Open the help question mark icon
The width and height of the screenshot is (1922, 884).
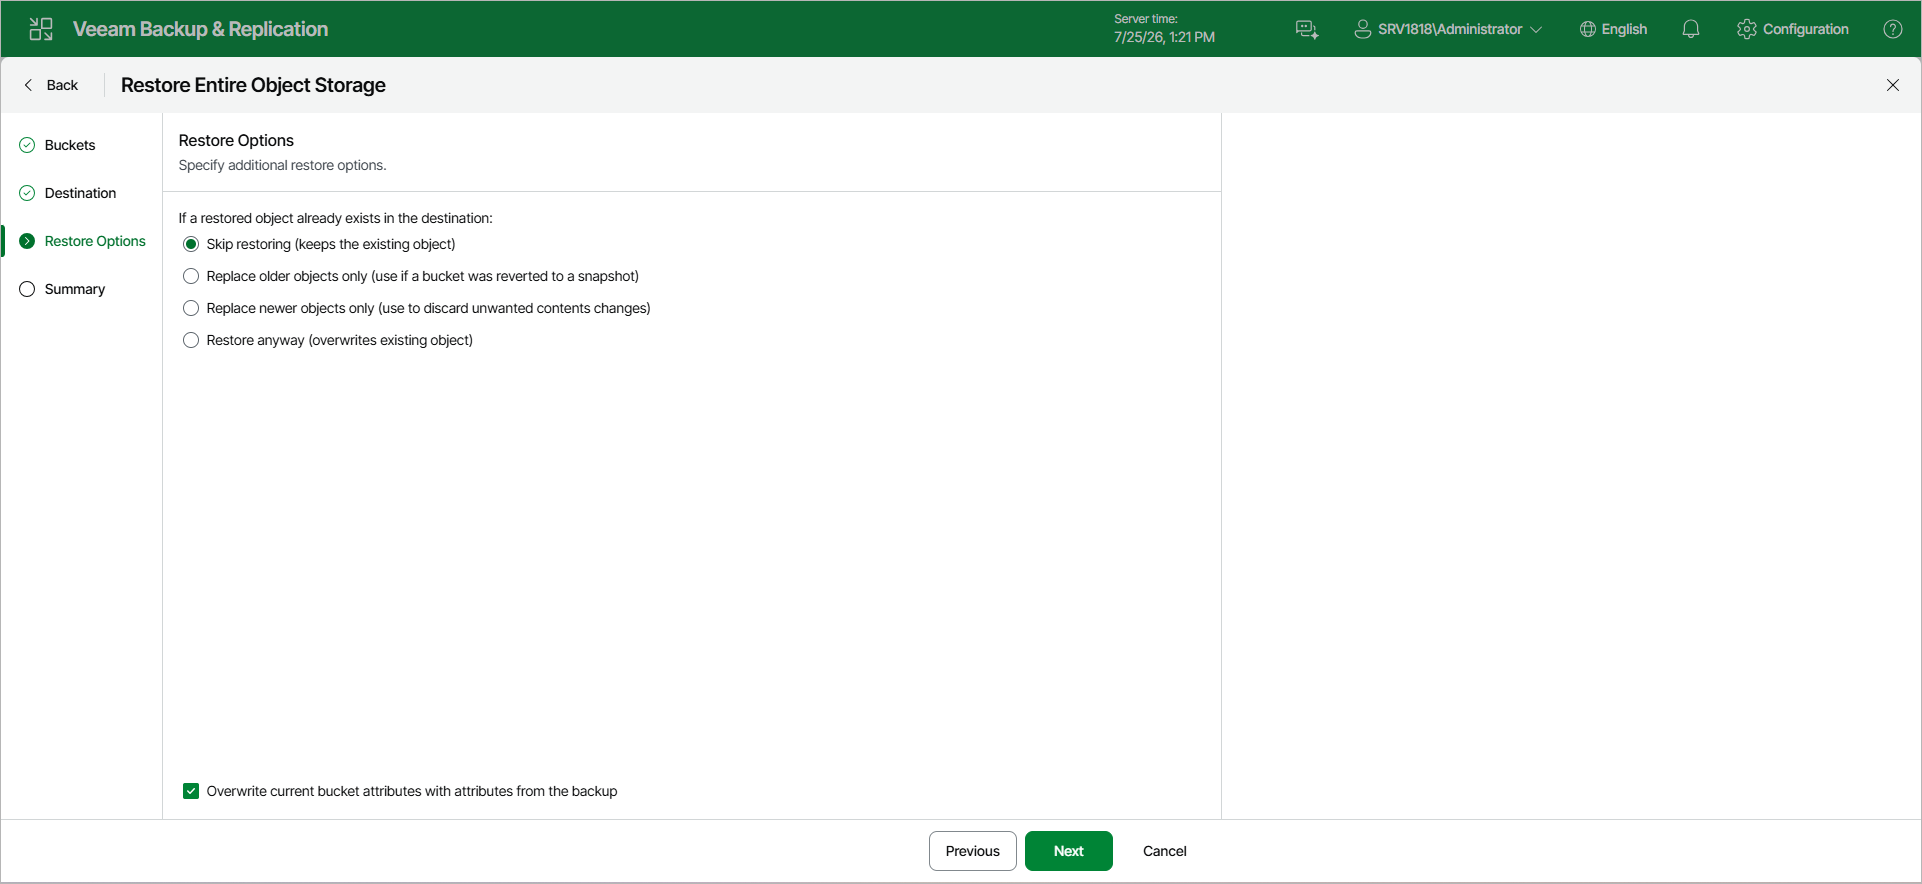(x=1893, y=29)
